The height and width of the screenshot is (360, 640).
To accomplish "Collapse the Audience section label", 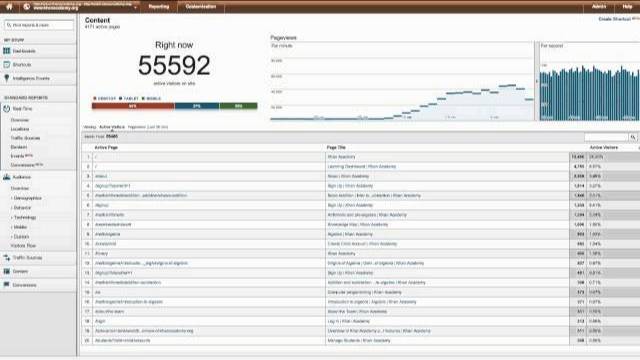I will pyautogui.click(x=22, y=177).
